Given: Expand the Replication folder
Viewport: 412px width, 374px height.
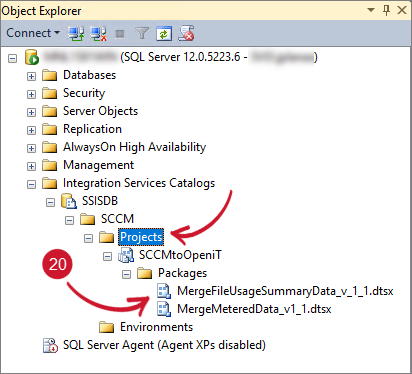Looking at the screenshot, I should [31, 130].
